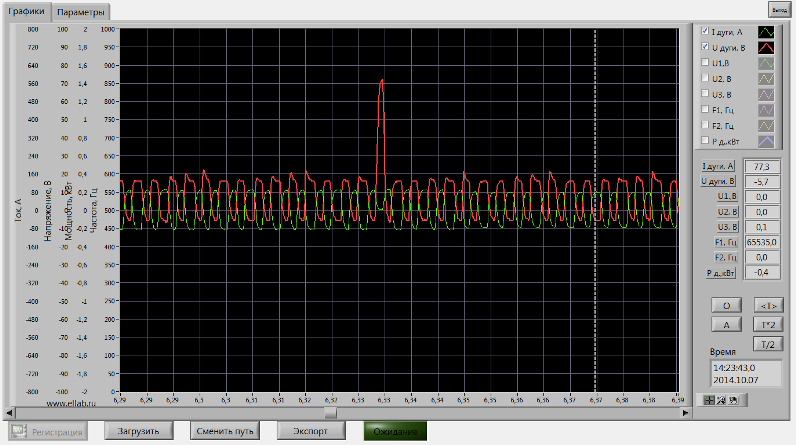Enable the U3, В plot checkbox
Viewport: 796px width, 445px height.
tap(705, 94)
